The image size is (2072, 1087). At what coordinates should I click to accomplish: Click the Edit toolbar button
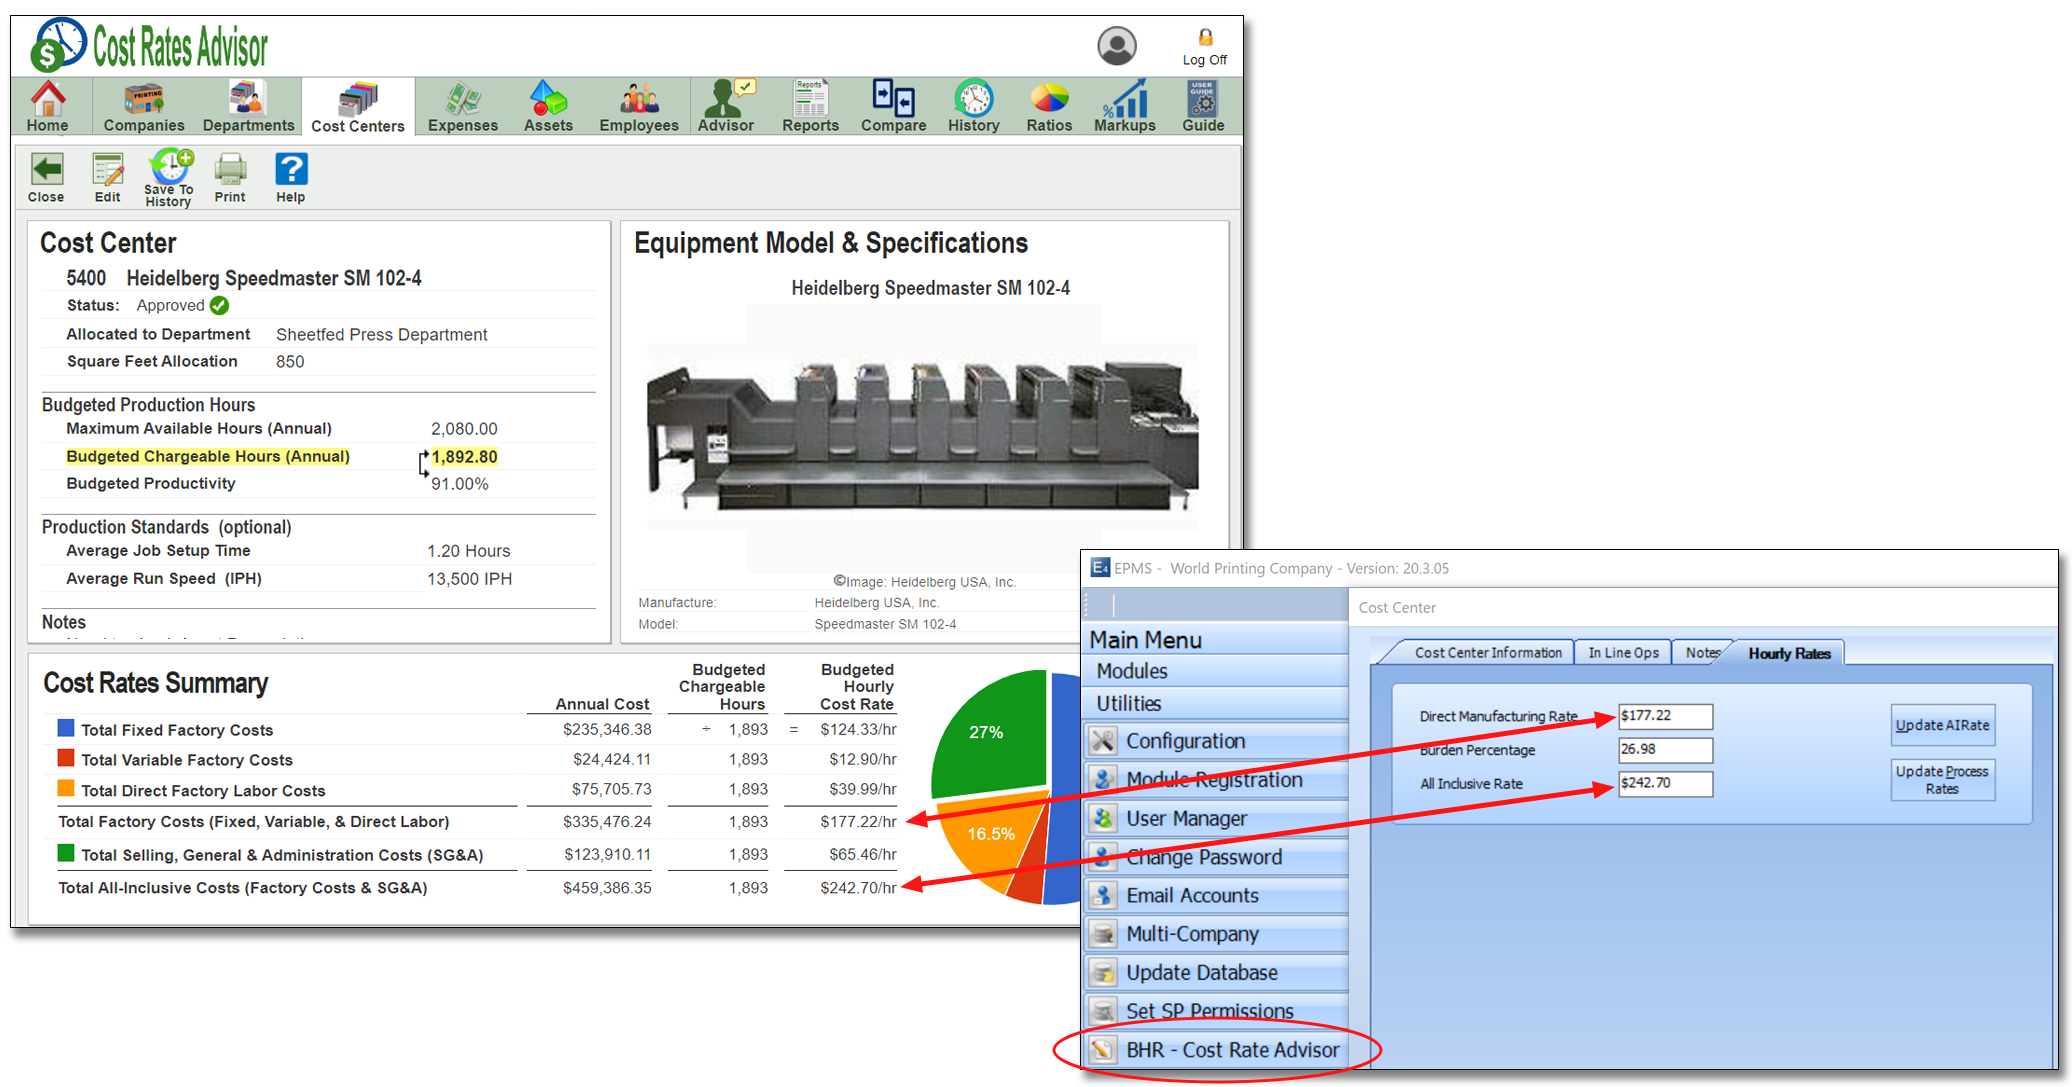coord(108,178)
